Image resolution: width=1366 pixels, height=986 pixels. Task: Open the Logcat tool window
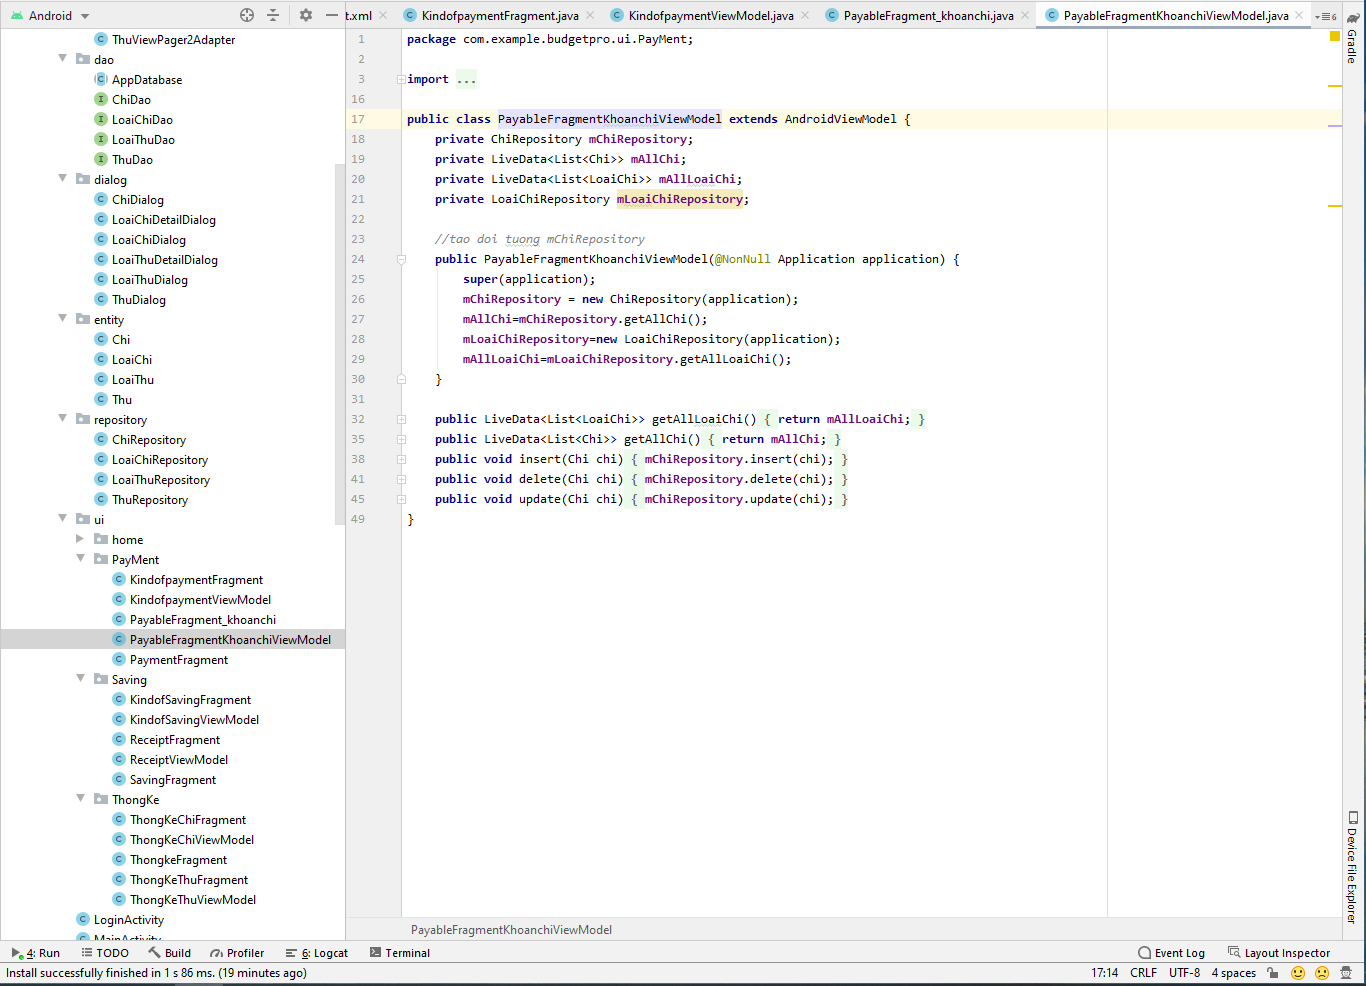pos(317,953)
